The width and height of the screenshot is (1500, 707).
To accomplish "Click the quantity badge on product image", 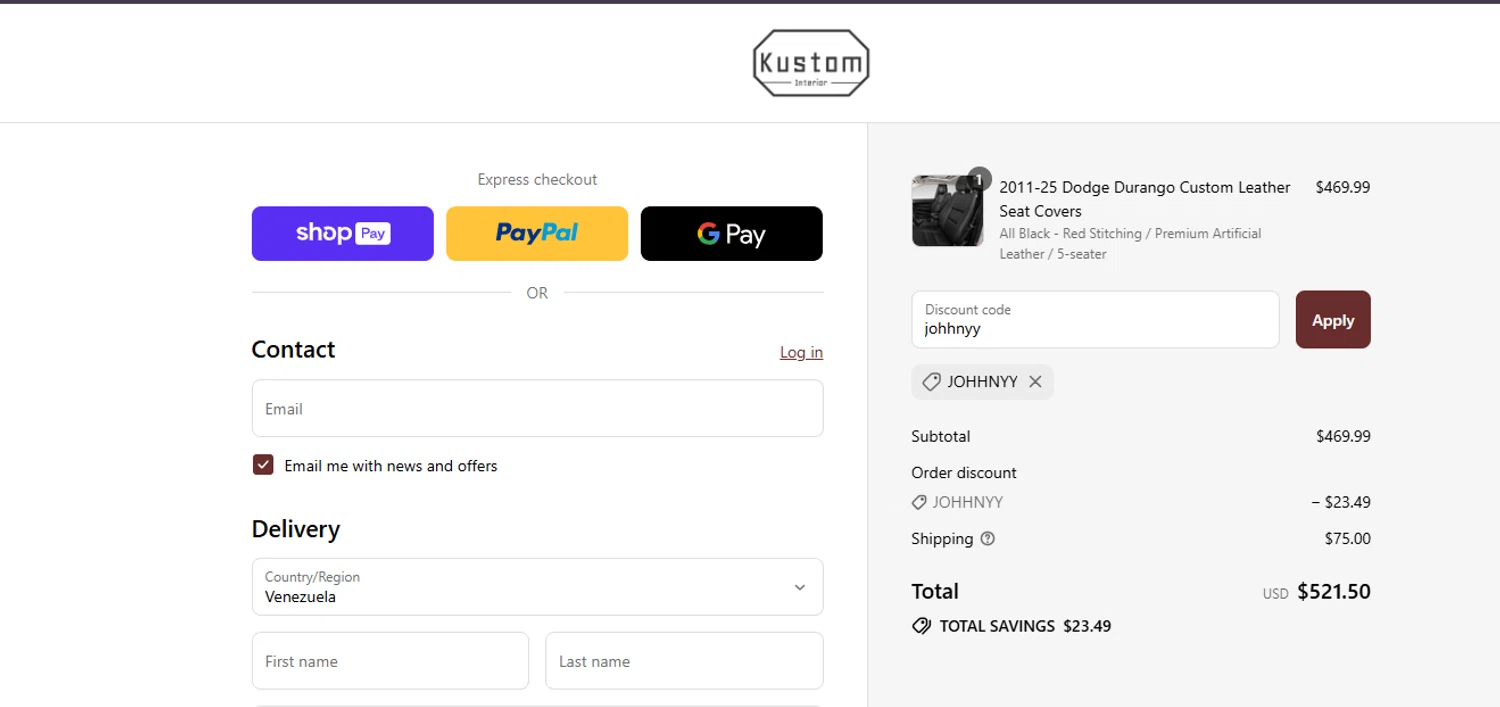I will [x=979, y=179].
